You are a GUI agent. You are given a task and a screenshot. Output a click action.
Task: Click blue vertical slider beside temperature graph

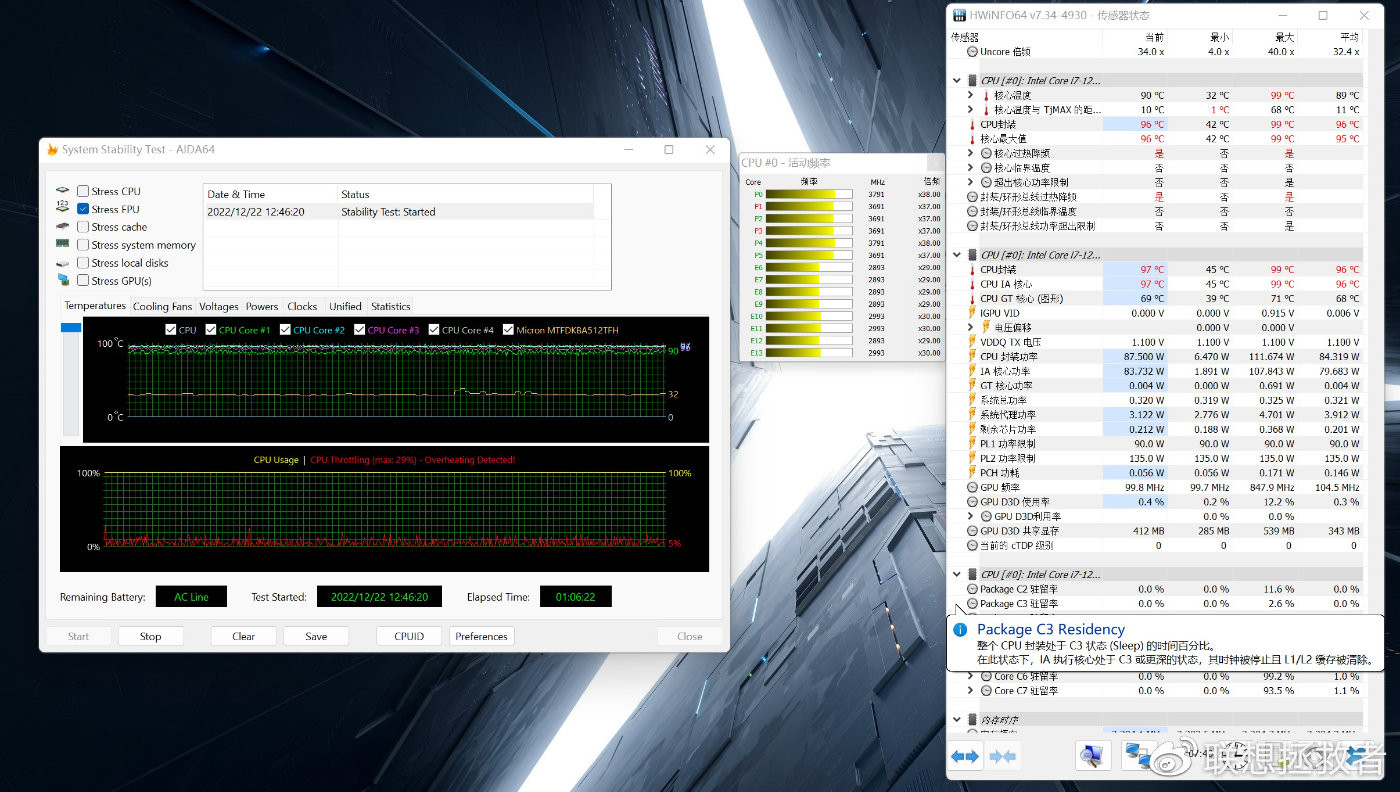pyautogui.click(x=71, y=328)
